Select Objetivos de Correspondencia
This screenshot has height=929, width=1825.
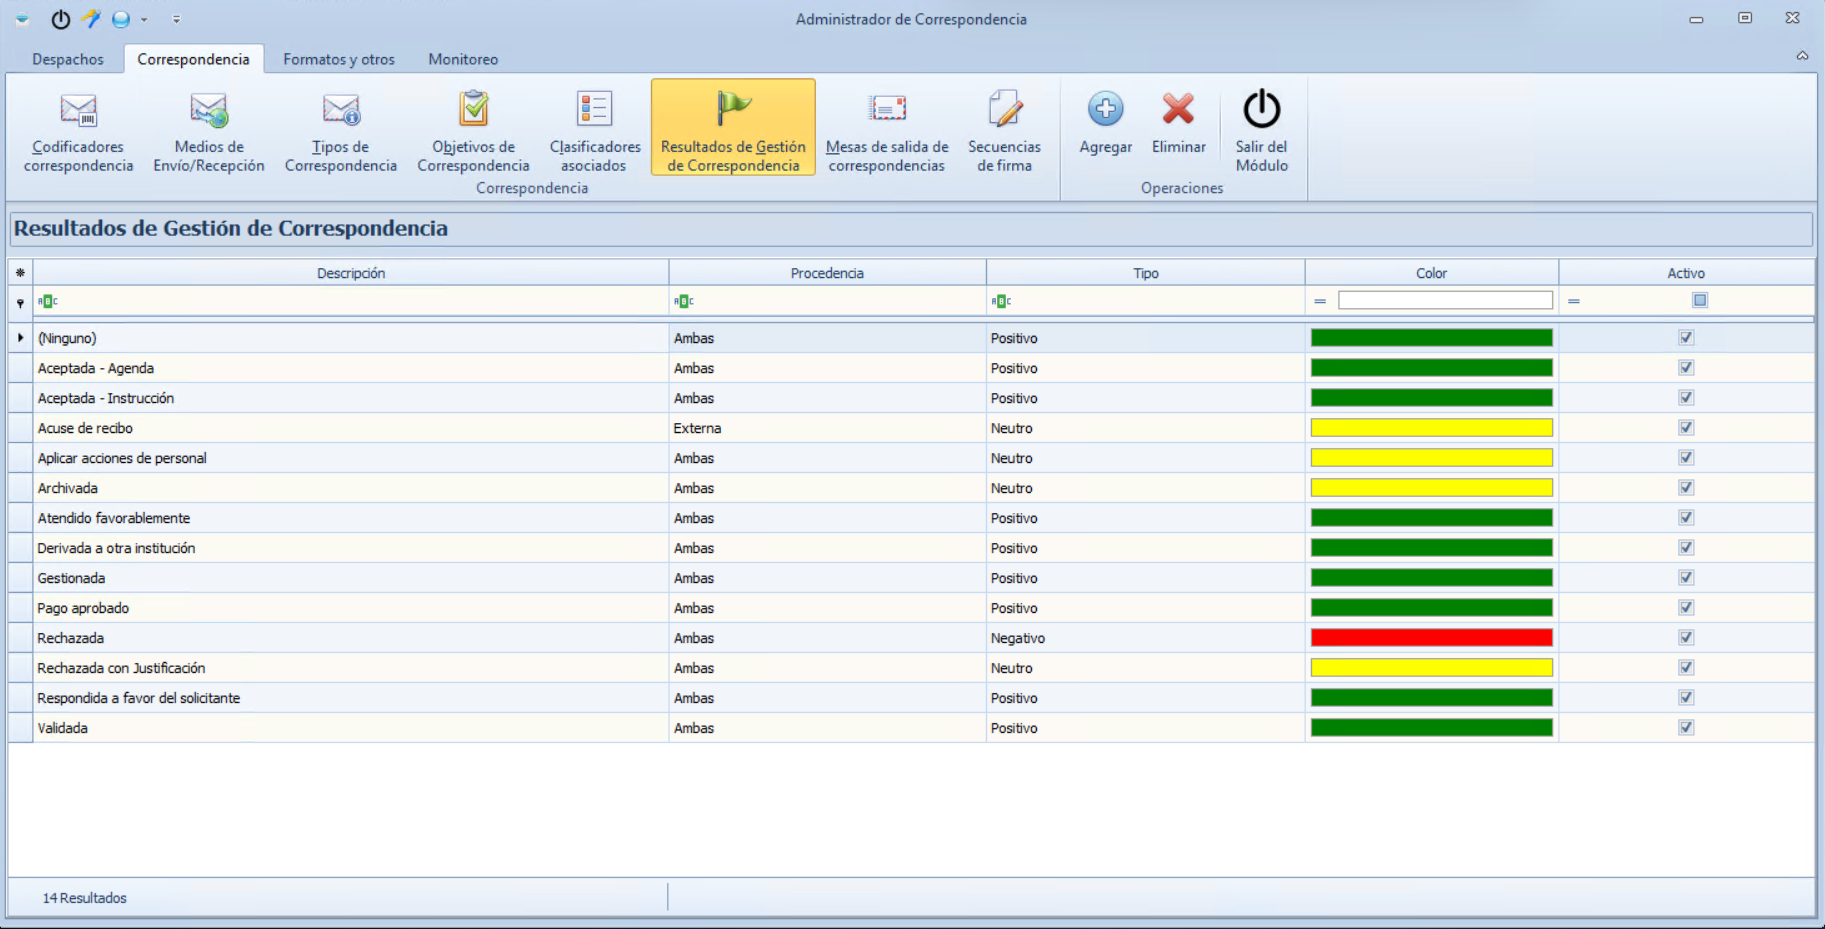pos(472,128)
